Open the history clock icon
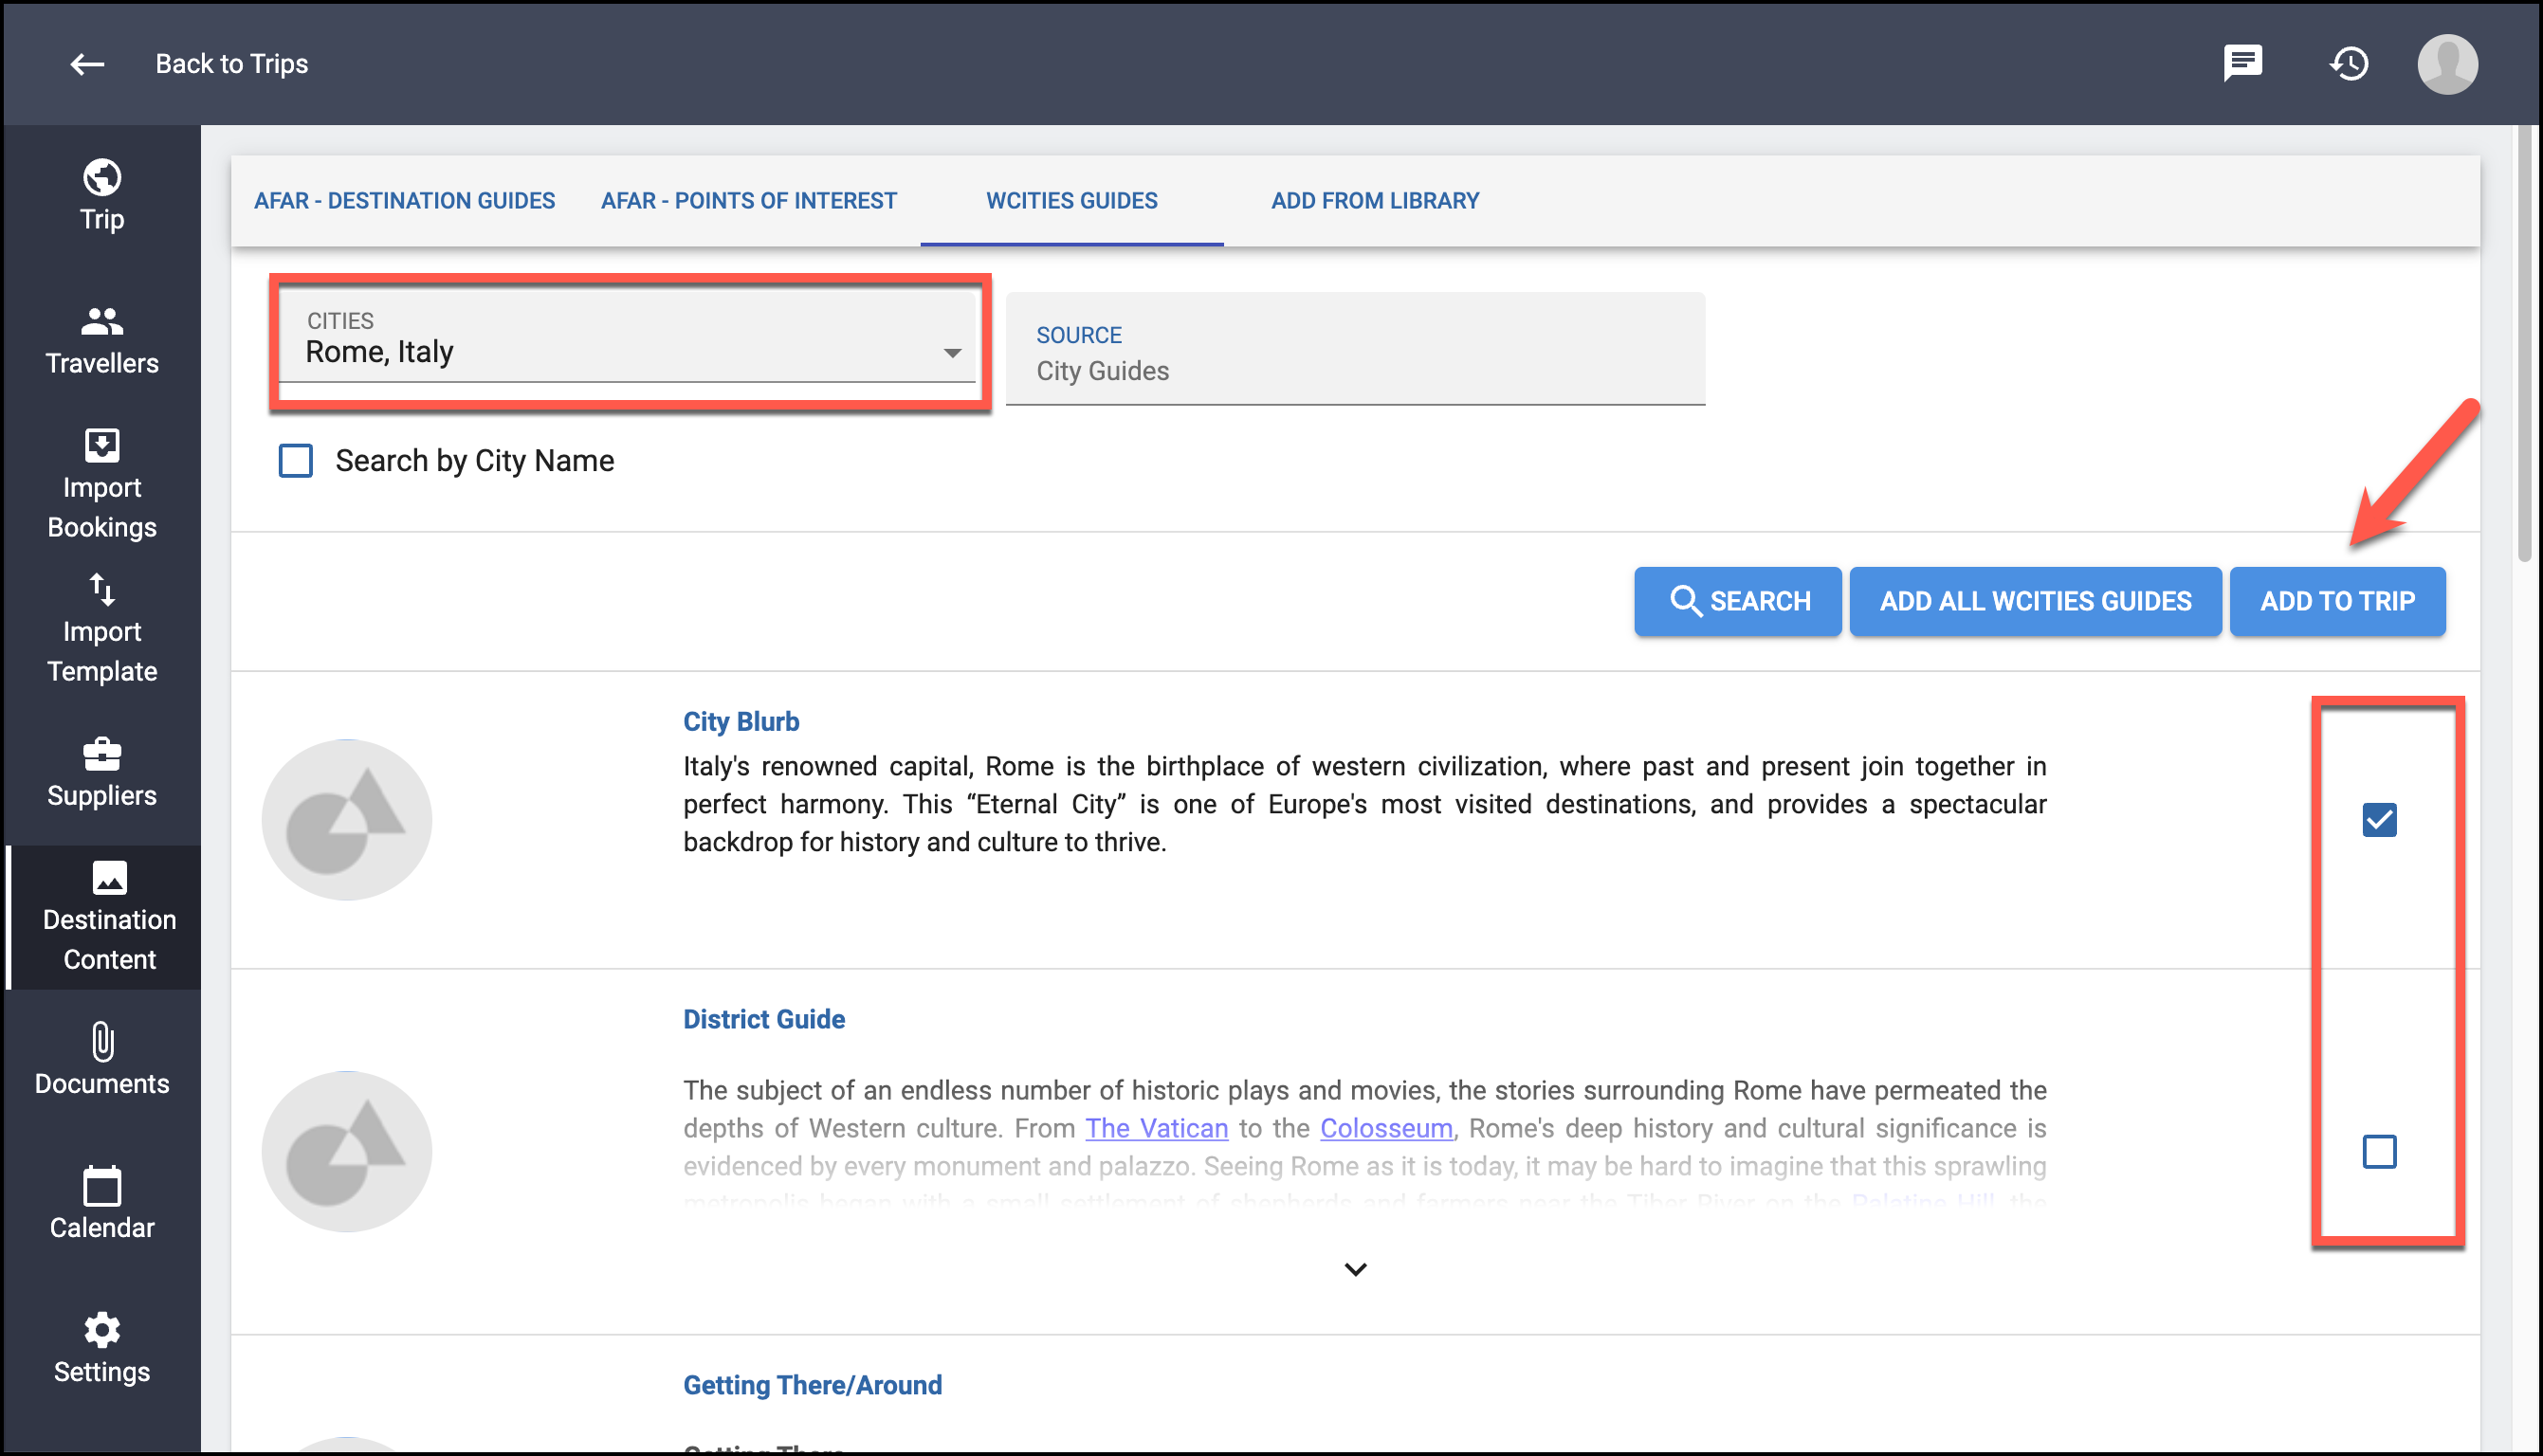Screen dimensions: 2543x1456 point(2348,64)
